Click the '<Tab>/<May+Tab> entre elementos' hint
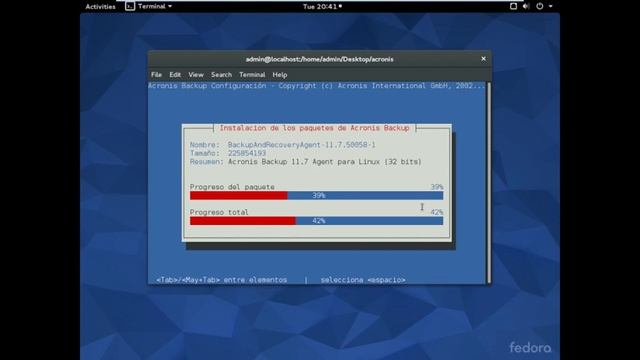 coord(221,280)
